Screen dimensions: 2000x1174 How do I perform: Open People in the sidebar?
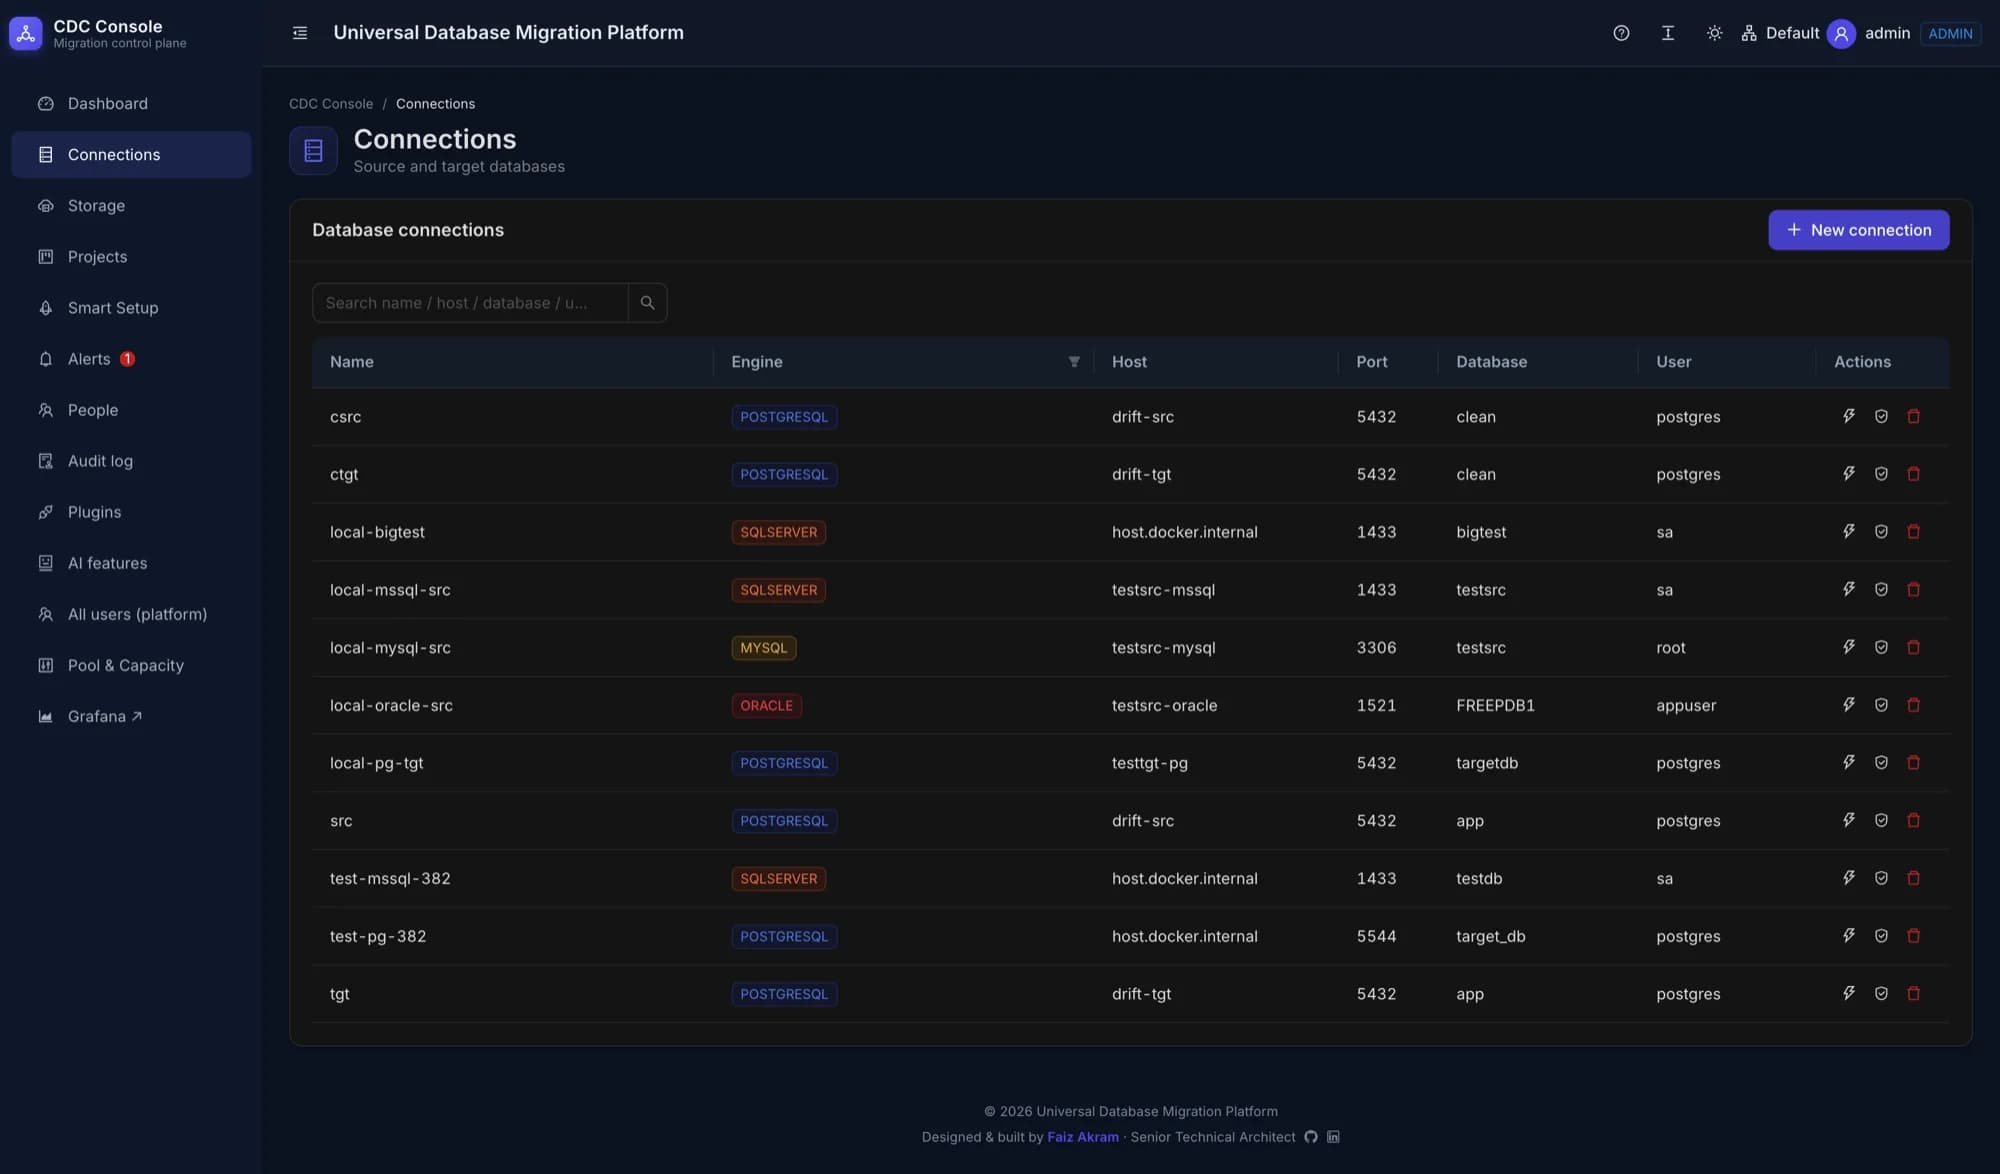(131, 410)
